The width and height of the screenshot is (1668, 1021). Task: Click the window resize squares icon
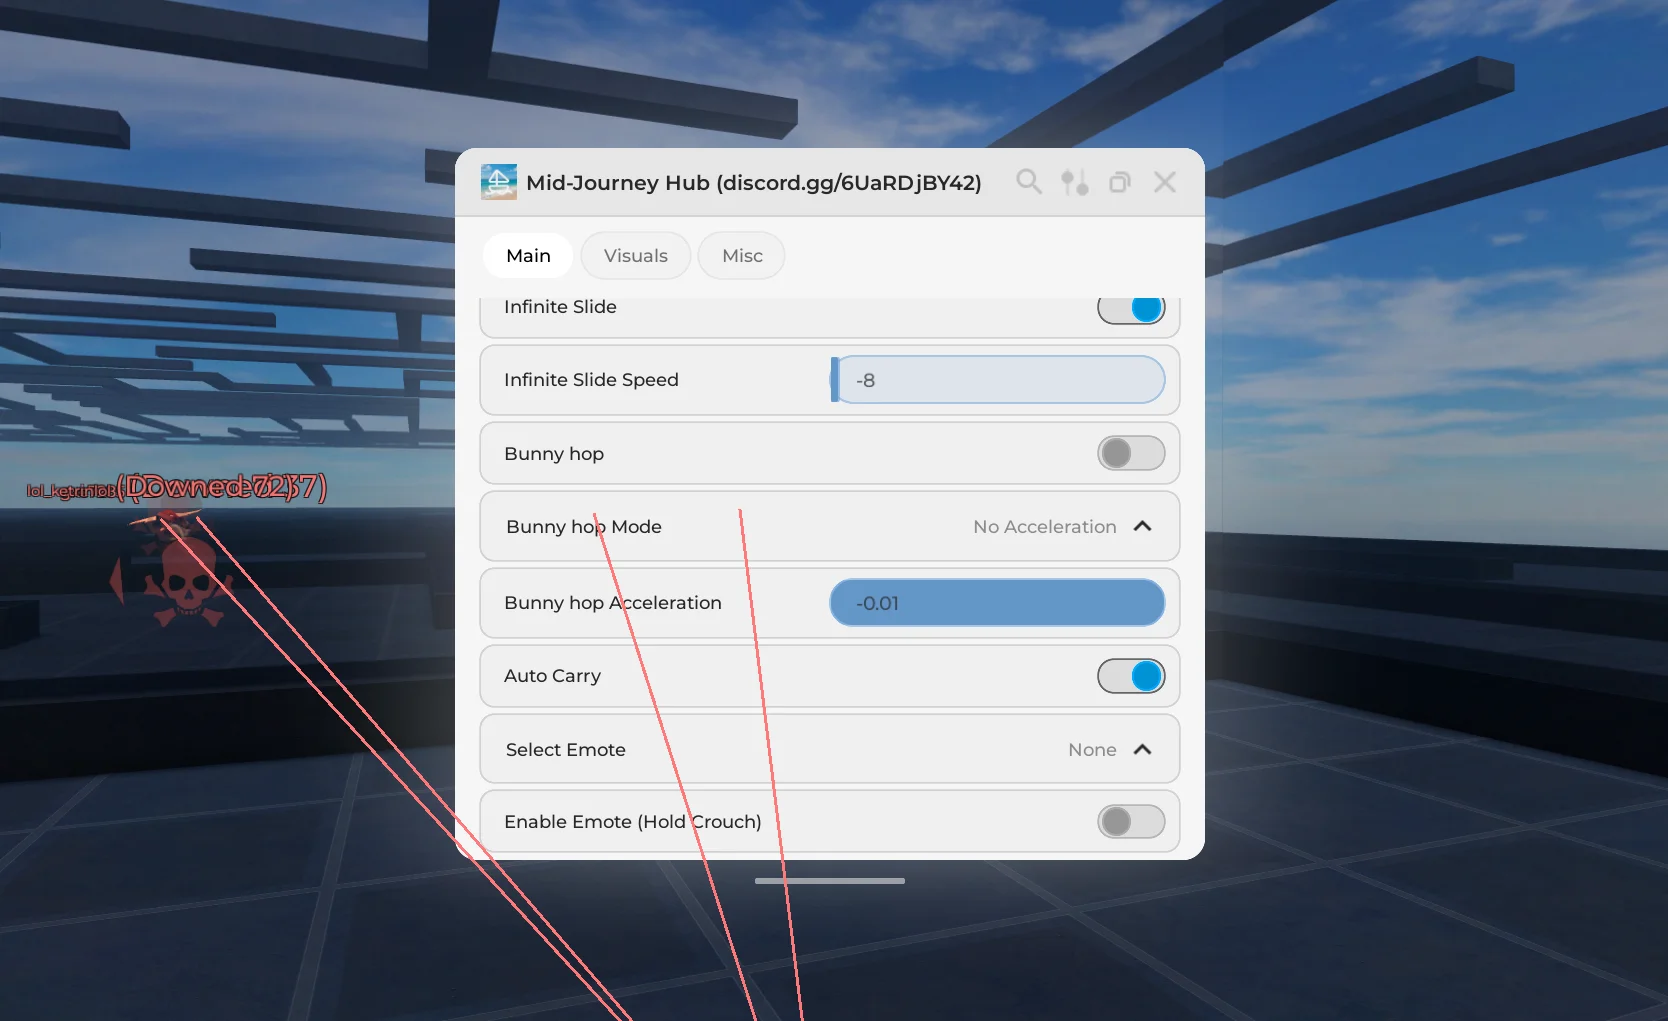coord(1120,182)
